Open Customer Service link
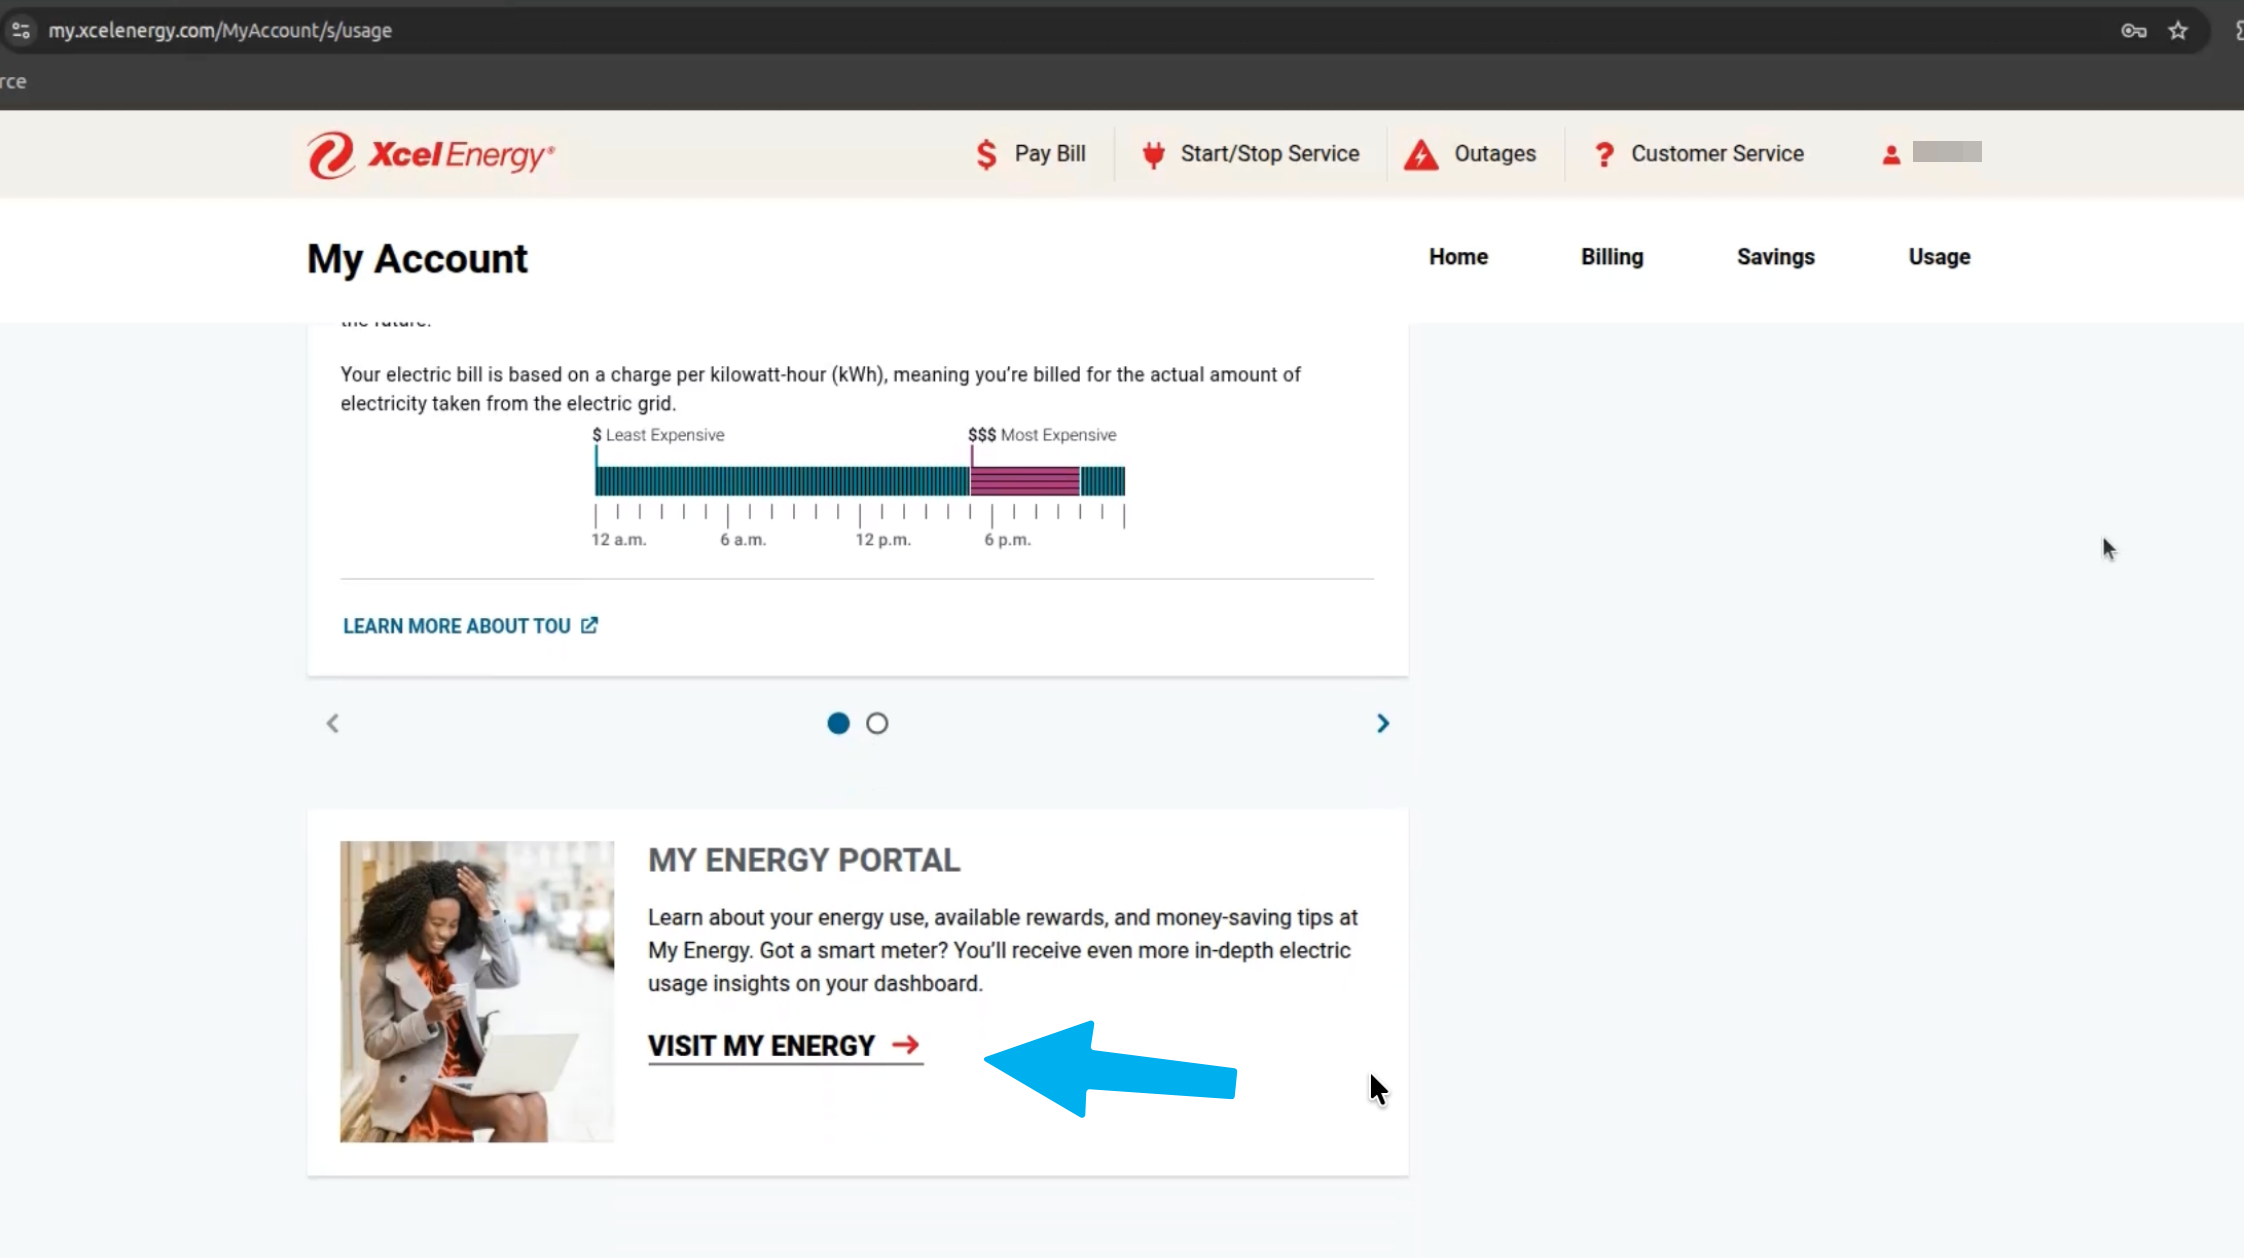Viewport: 2244px width, 1258px height. coord(1717,154)
